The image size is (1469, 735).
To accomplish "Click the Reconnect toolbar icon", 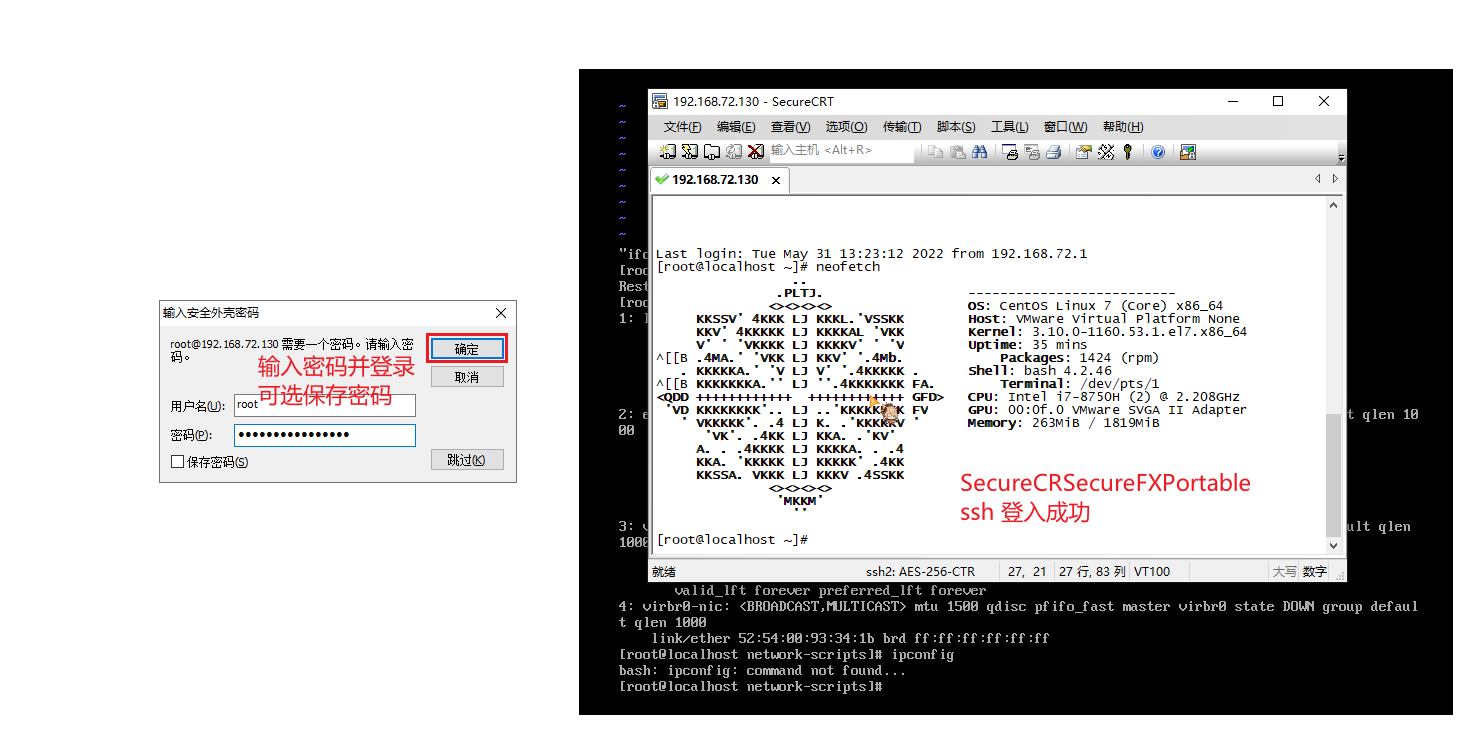I will point(734,151).
